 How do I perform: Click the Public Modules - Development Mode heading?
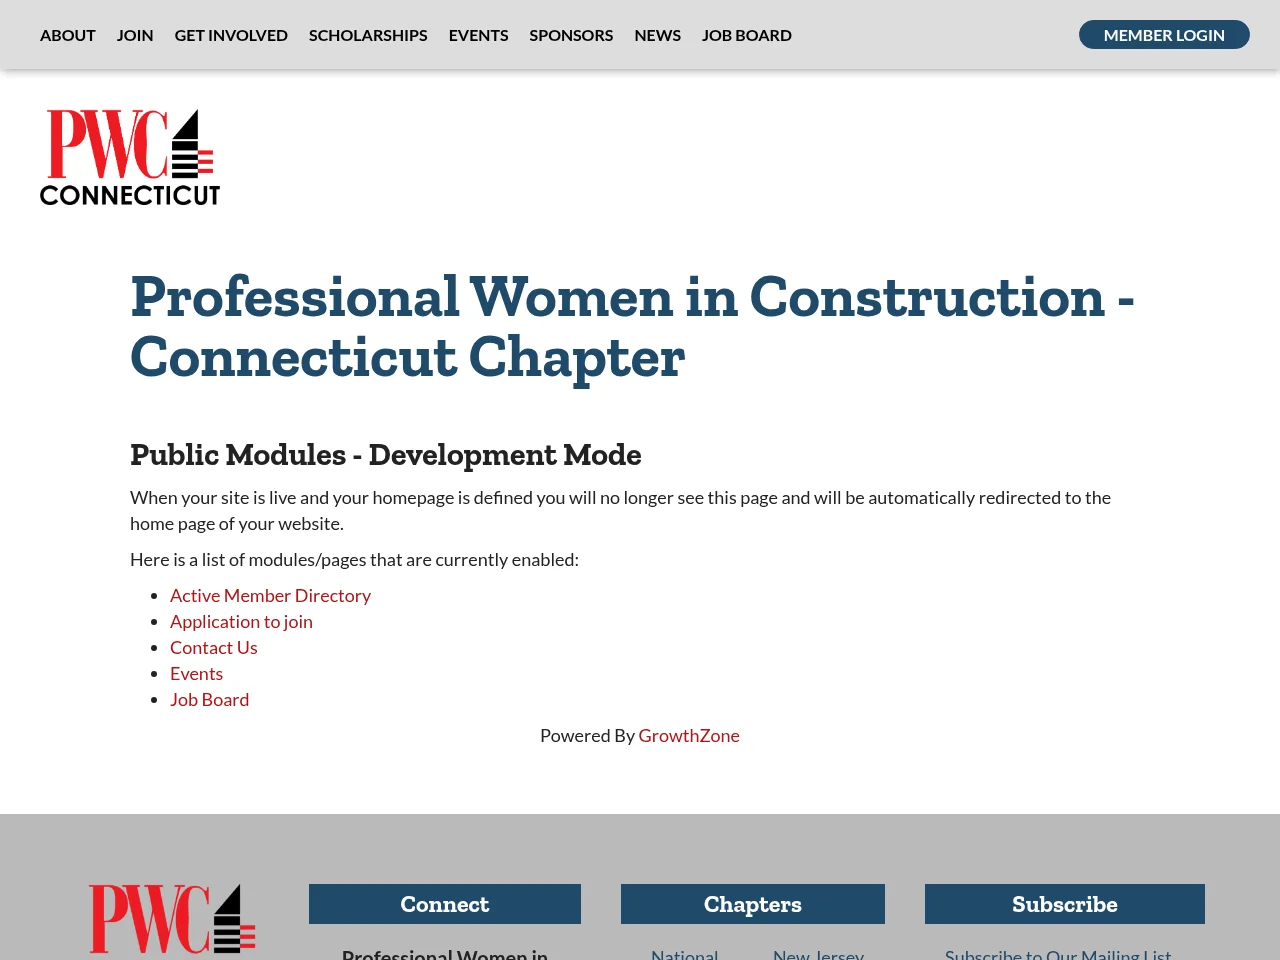(x=386, y=455)
